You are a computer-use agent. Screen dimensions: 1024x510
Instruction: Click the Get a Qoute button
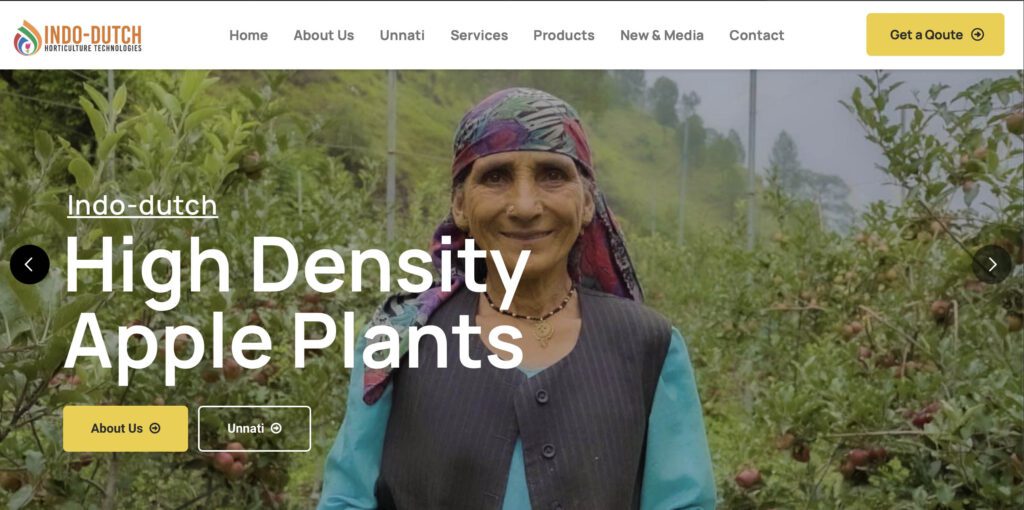pos(935,35)
